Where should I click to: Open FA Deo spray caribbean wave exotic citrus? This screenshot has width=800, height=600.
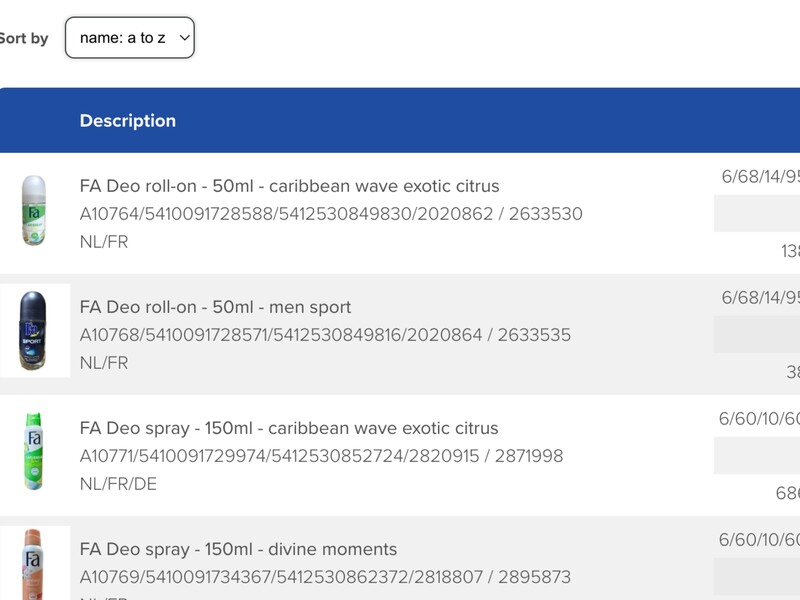[x=288, y=428]
